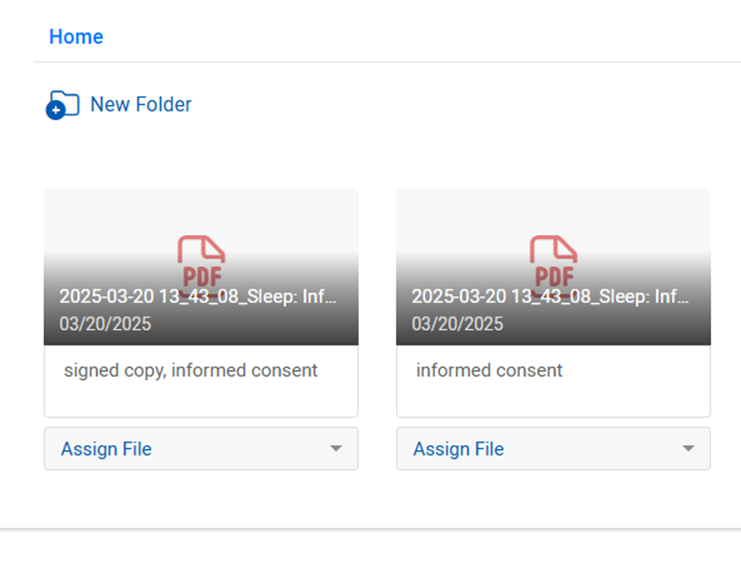Click the New Folder text label

[141, 104]
